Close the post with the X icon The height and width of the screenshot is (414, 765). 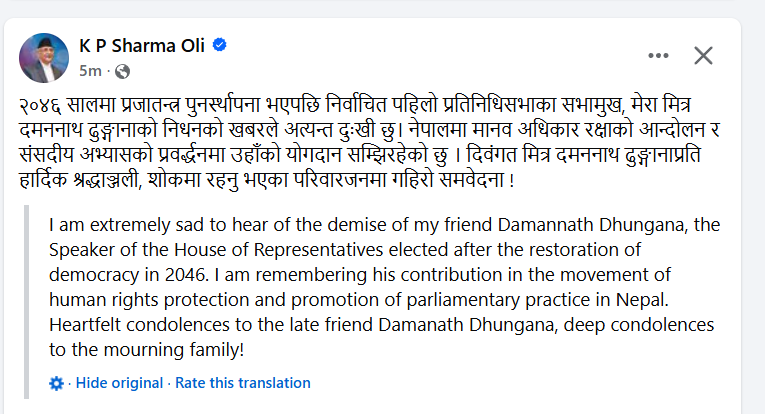click(x=704, y=56)
